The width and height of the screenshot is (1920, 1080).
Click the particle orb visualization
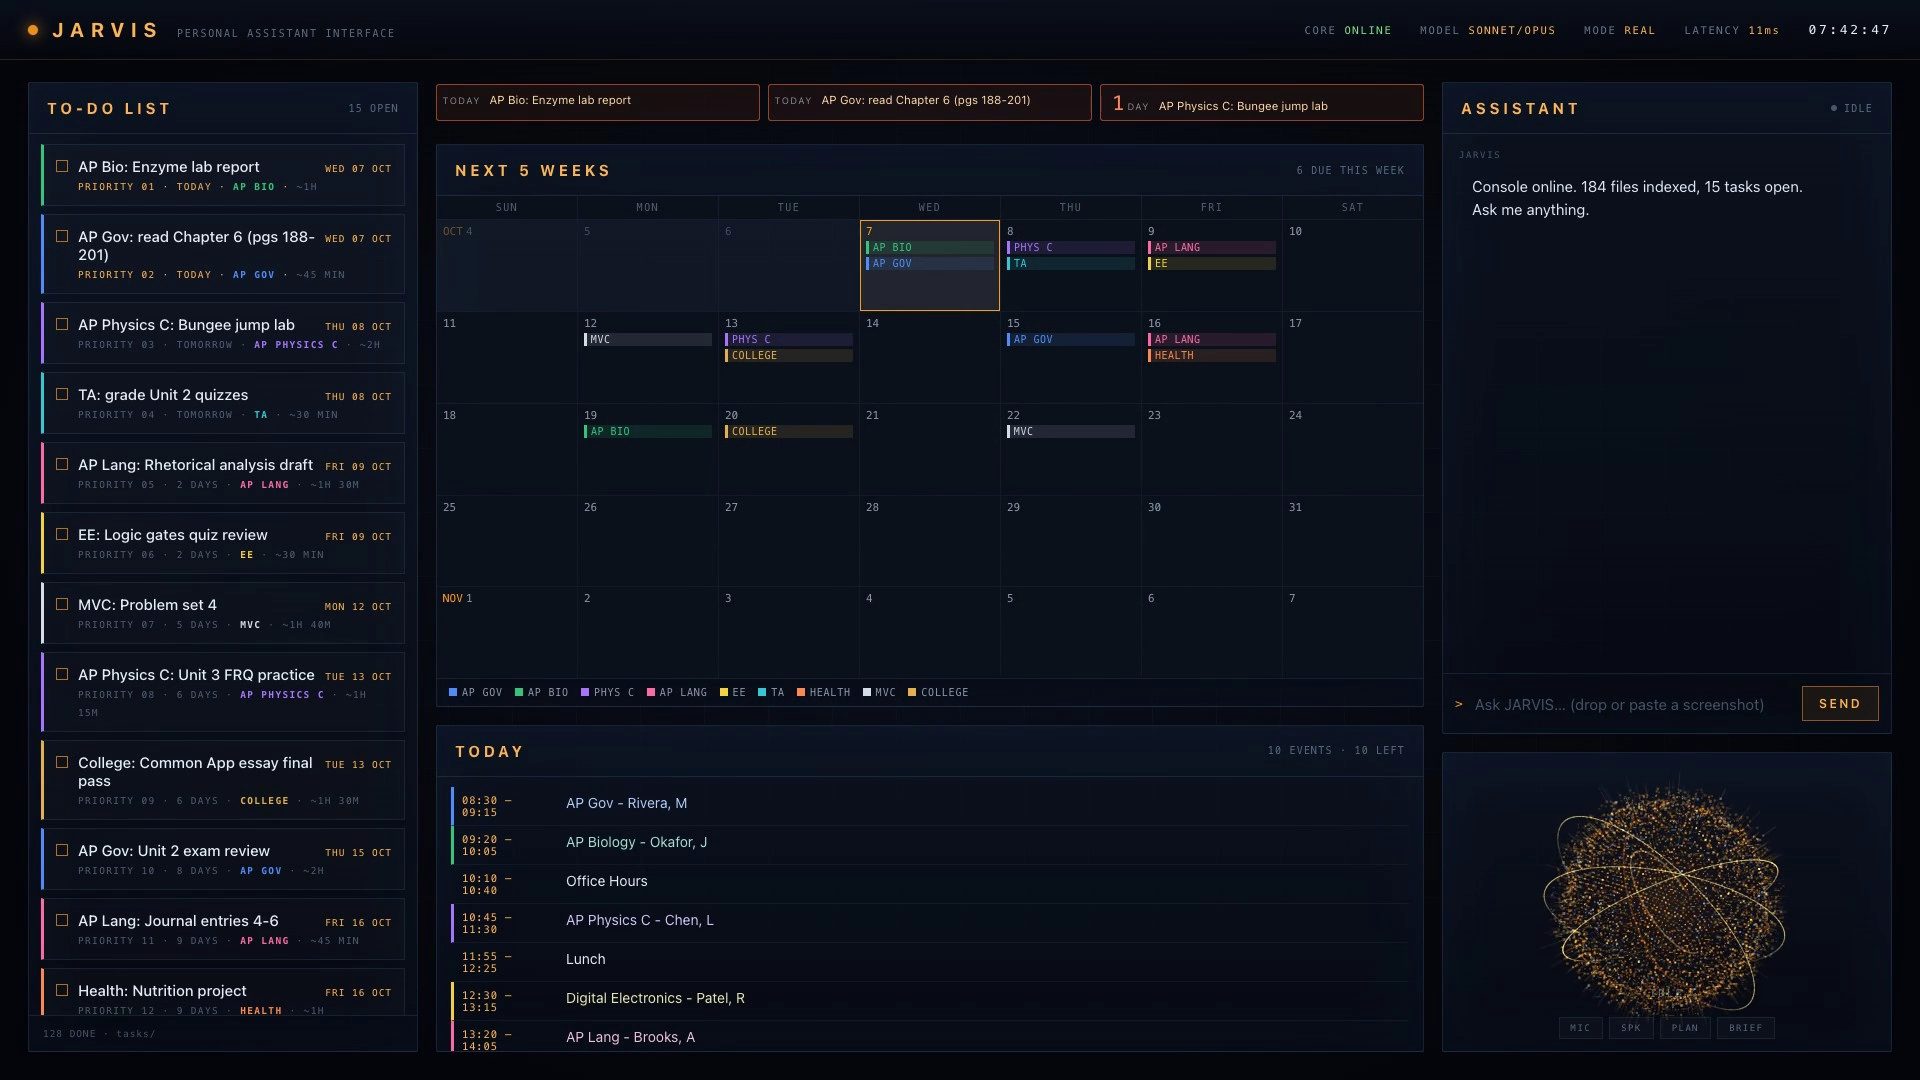pos(1665,898)
